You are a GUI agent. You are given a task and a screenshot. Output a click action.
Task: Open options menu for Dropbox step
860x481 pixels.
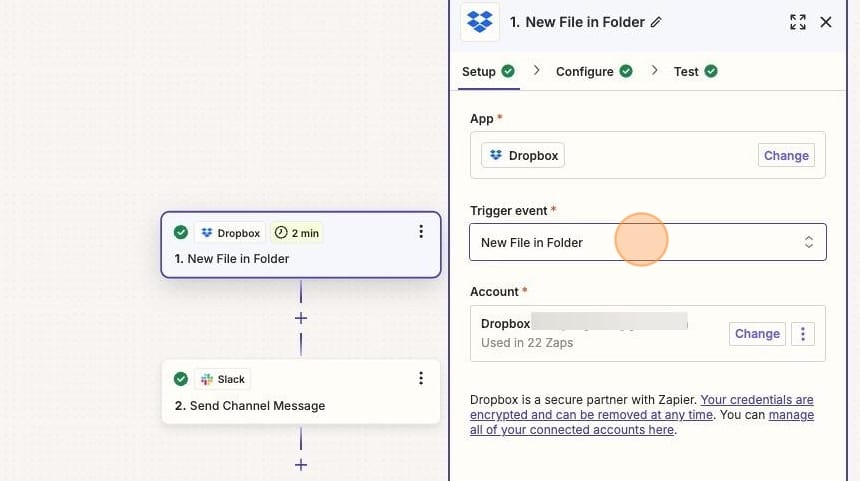[x=421, y=231]
